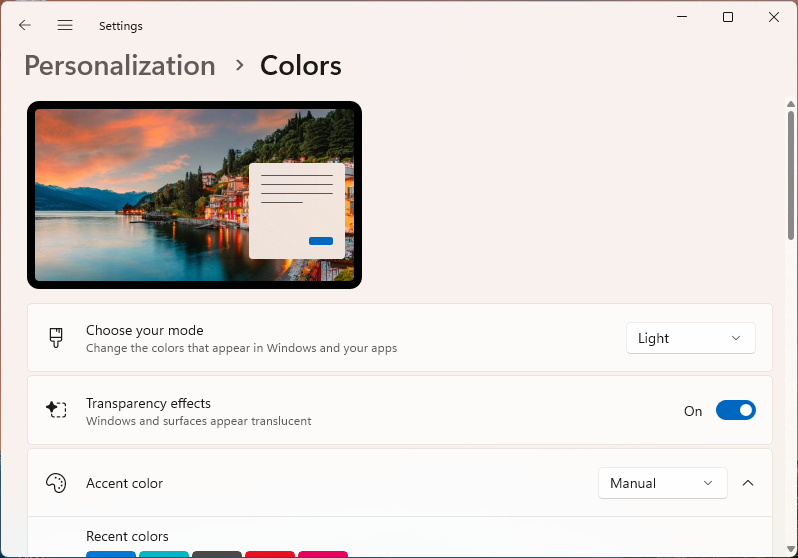The width and height of the screenshot is (798, 558).
Task: Maximize the Settings window
Action: pyautogui.click(x=727, y=17)
